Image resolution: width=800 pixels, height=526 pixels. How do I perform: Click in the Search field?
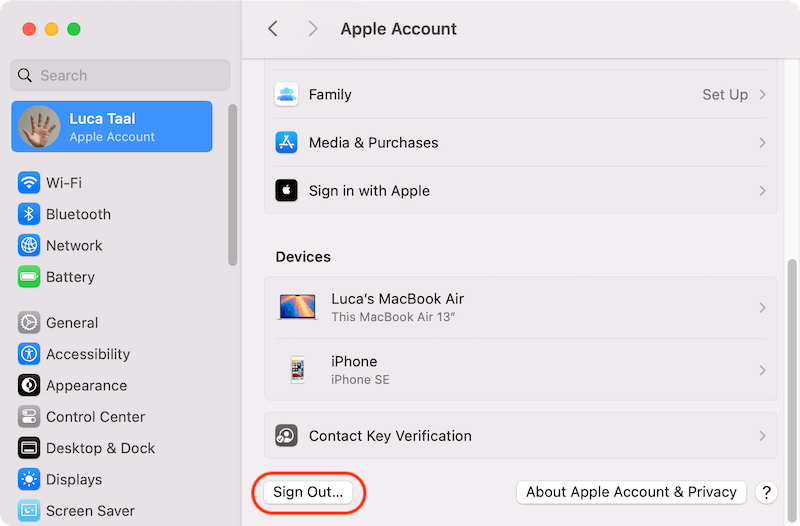tap(120, 76)
